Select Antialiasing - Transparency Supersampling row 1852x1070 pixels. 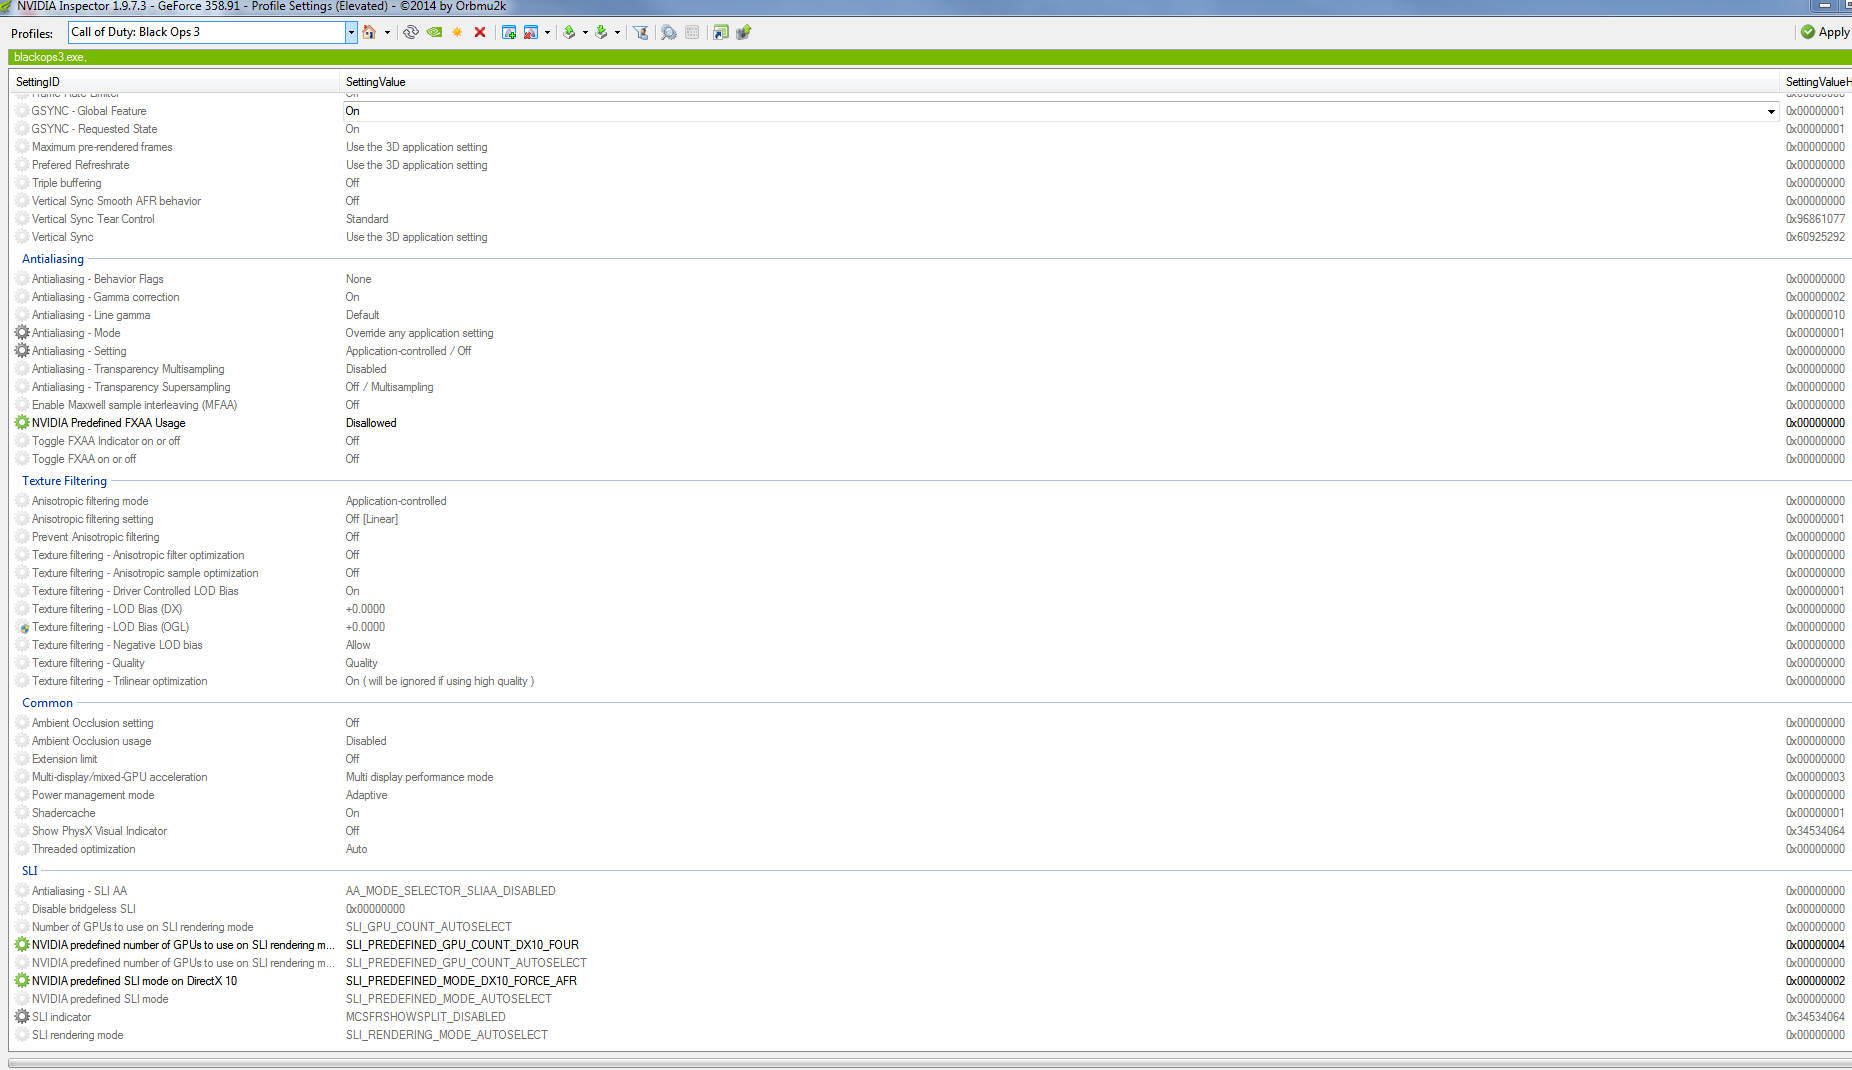coord(930,387)
